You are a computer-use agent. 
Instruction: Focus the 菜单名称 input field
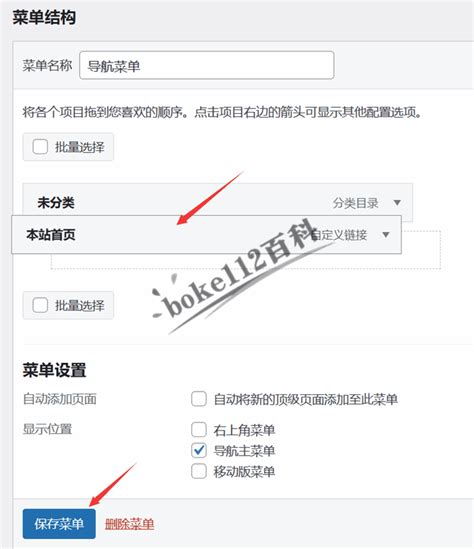(x=207, y=65)
